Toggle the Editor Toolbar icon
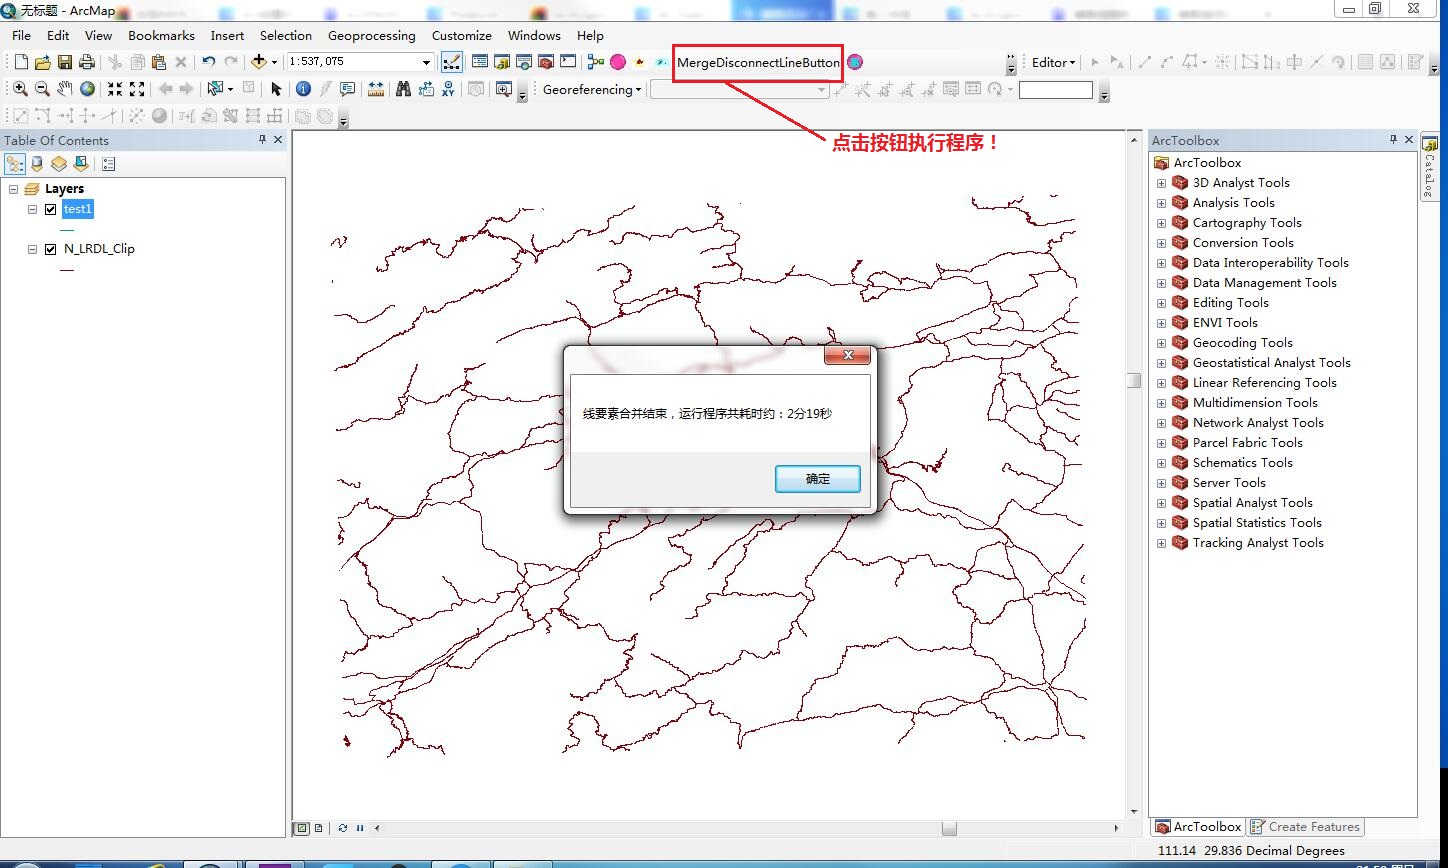Screen dimensions: 1448x868 coord(452,62)
